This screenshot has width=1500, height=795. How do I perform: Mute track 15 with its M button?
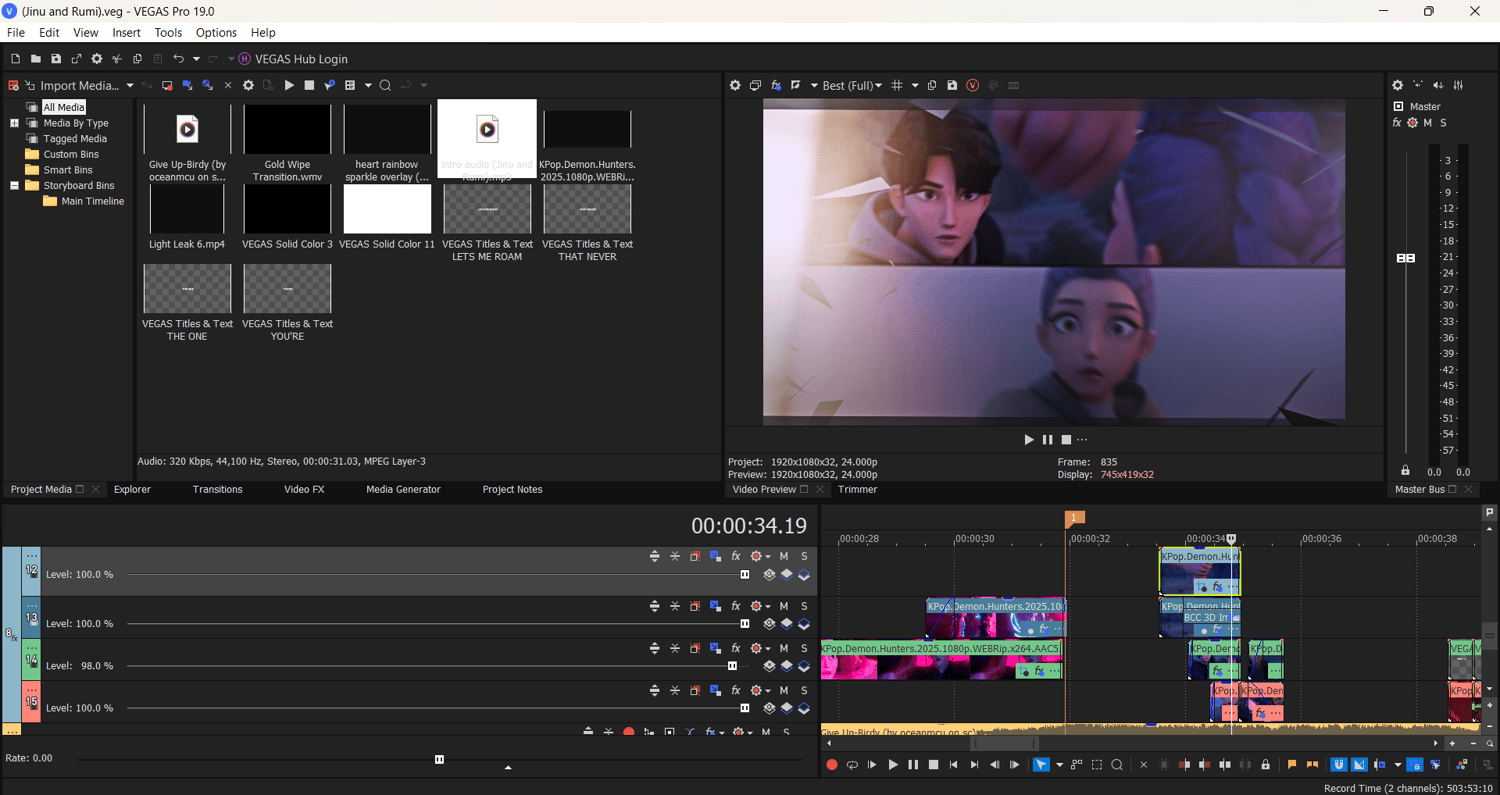[784, 690]
